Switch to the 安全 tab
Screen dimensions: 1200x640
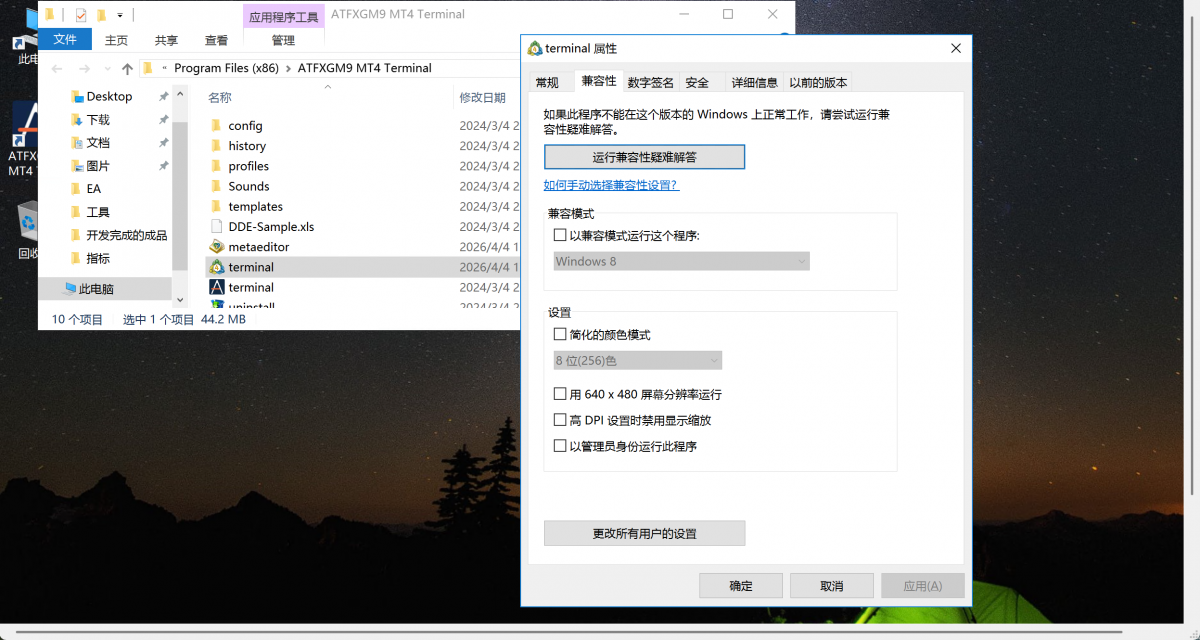click(697, 82)
